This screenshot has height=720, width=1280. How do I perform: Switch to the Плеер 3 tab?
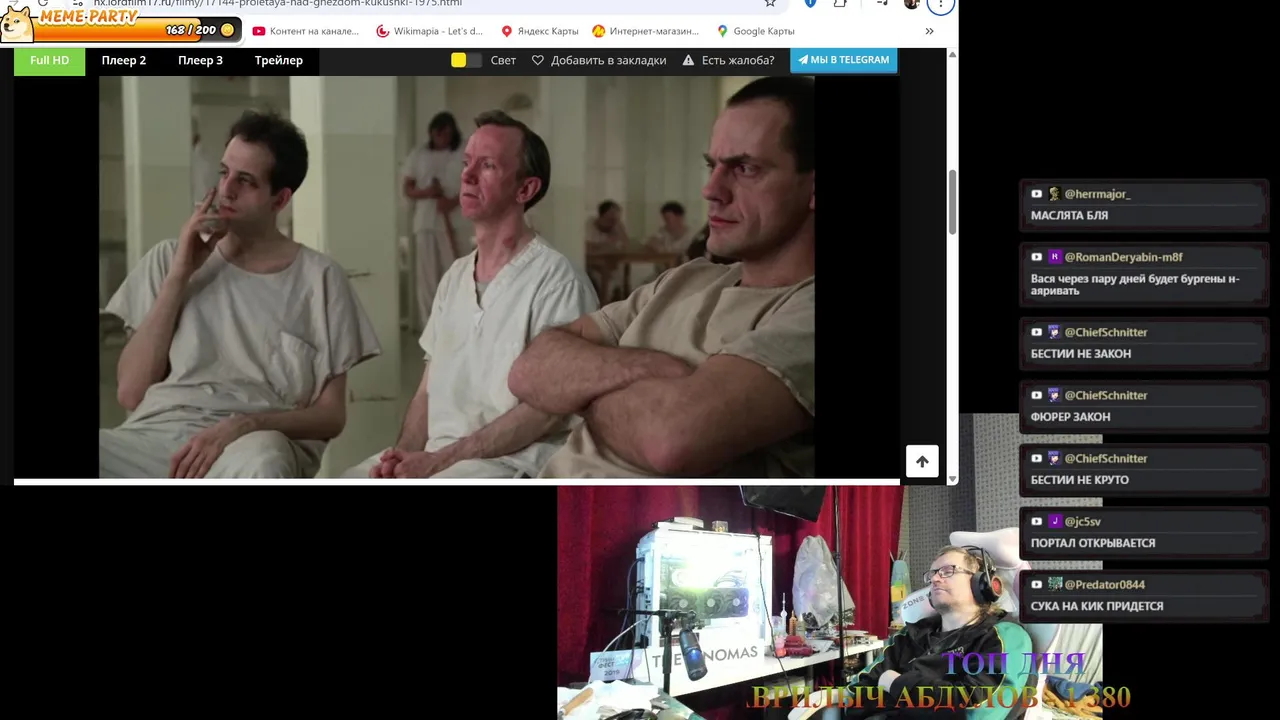pyautogui.click(x=200, y=60)
